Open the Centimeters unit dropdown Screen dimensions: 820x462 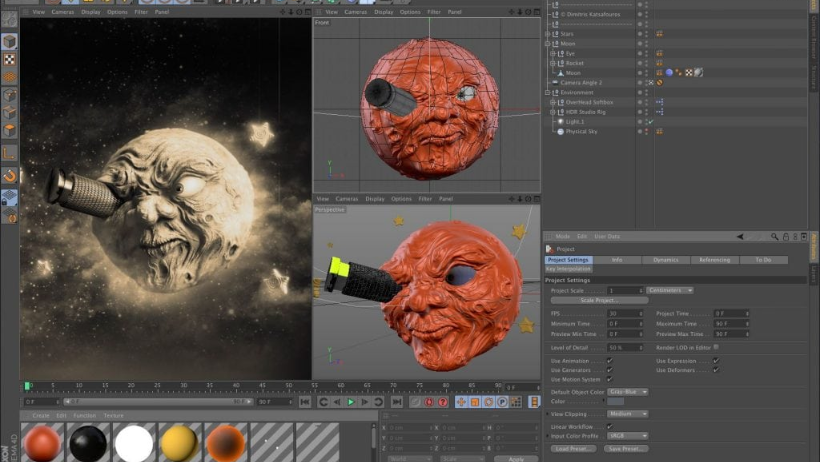click(670, 290)
